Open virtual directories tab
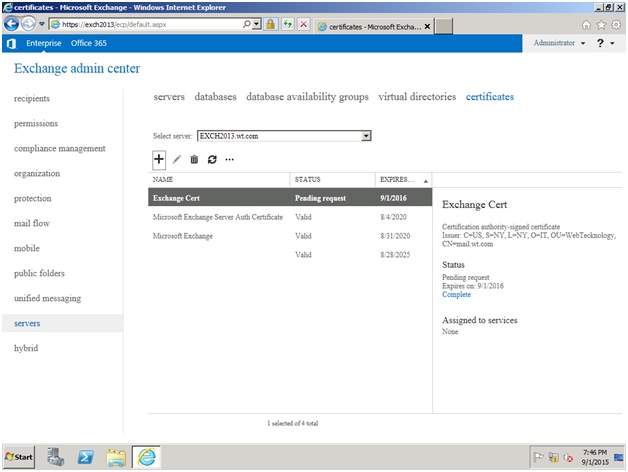Screen dimensions: 628x472 click(417, 97)
